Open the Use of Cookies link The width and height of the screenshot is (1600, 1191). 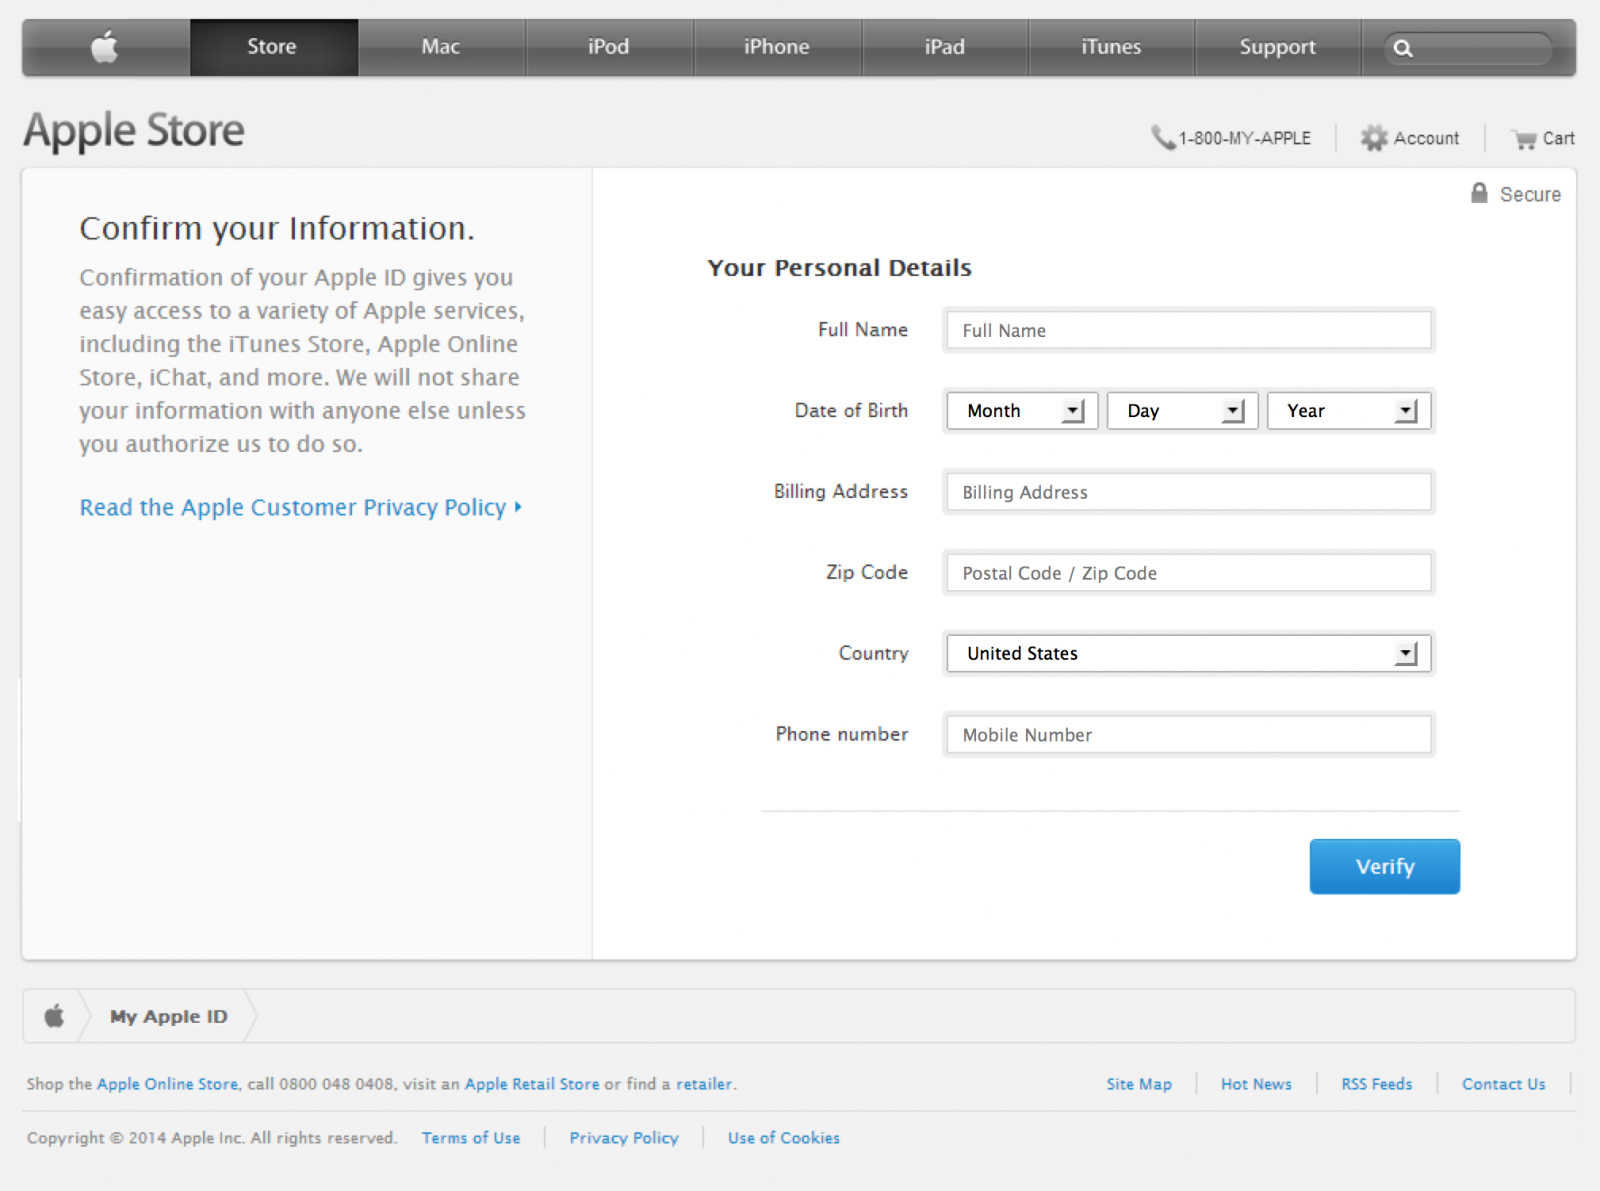(784, 1138)
